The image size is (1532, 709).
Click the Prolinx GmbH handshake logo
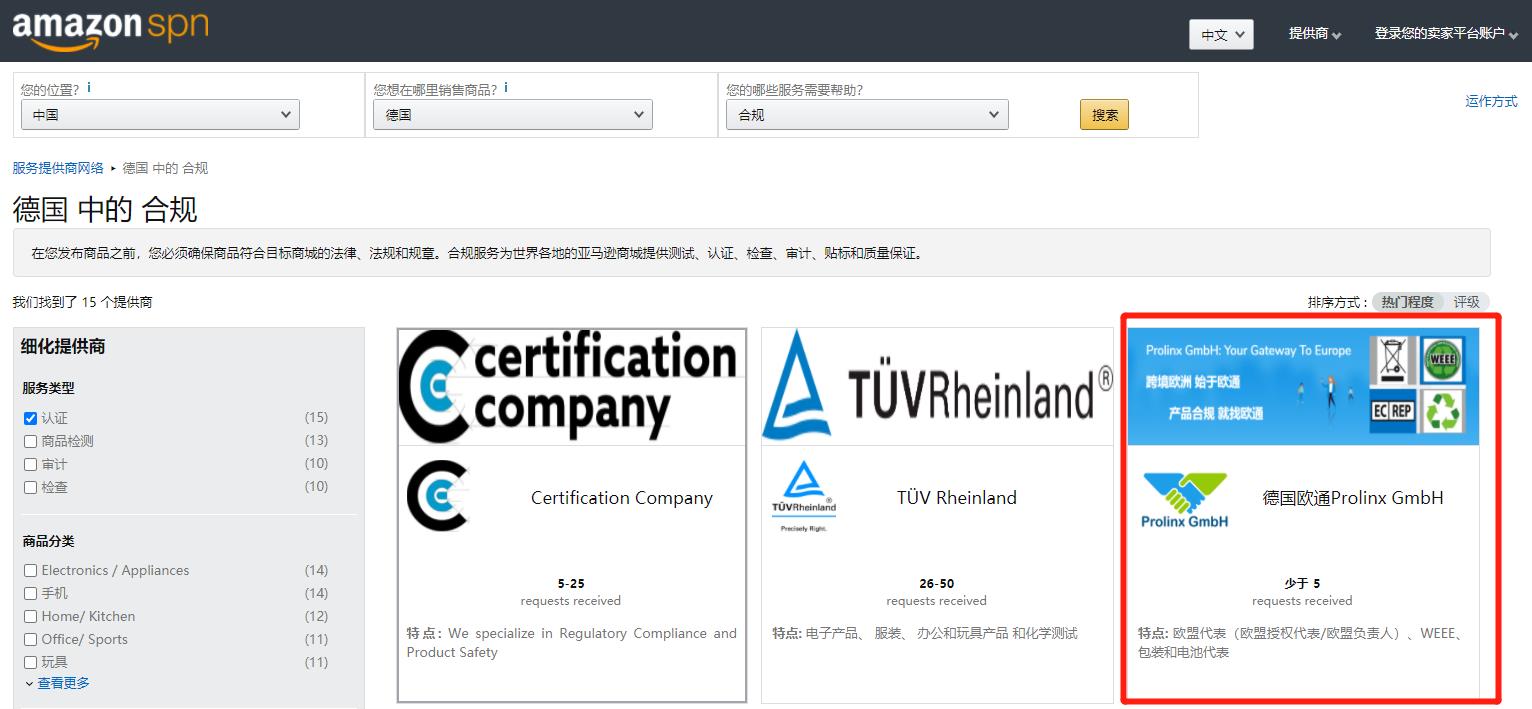pos(1185,499)
